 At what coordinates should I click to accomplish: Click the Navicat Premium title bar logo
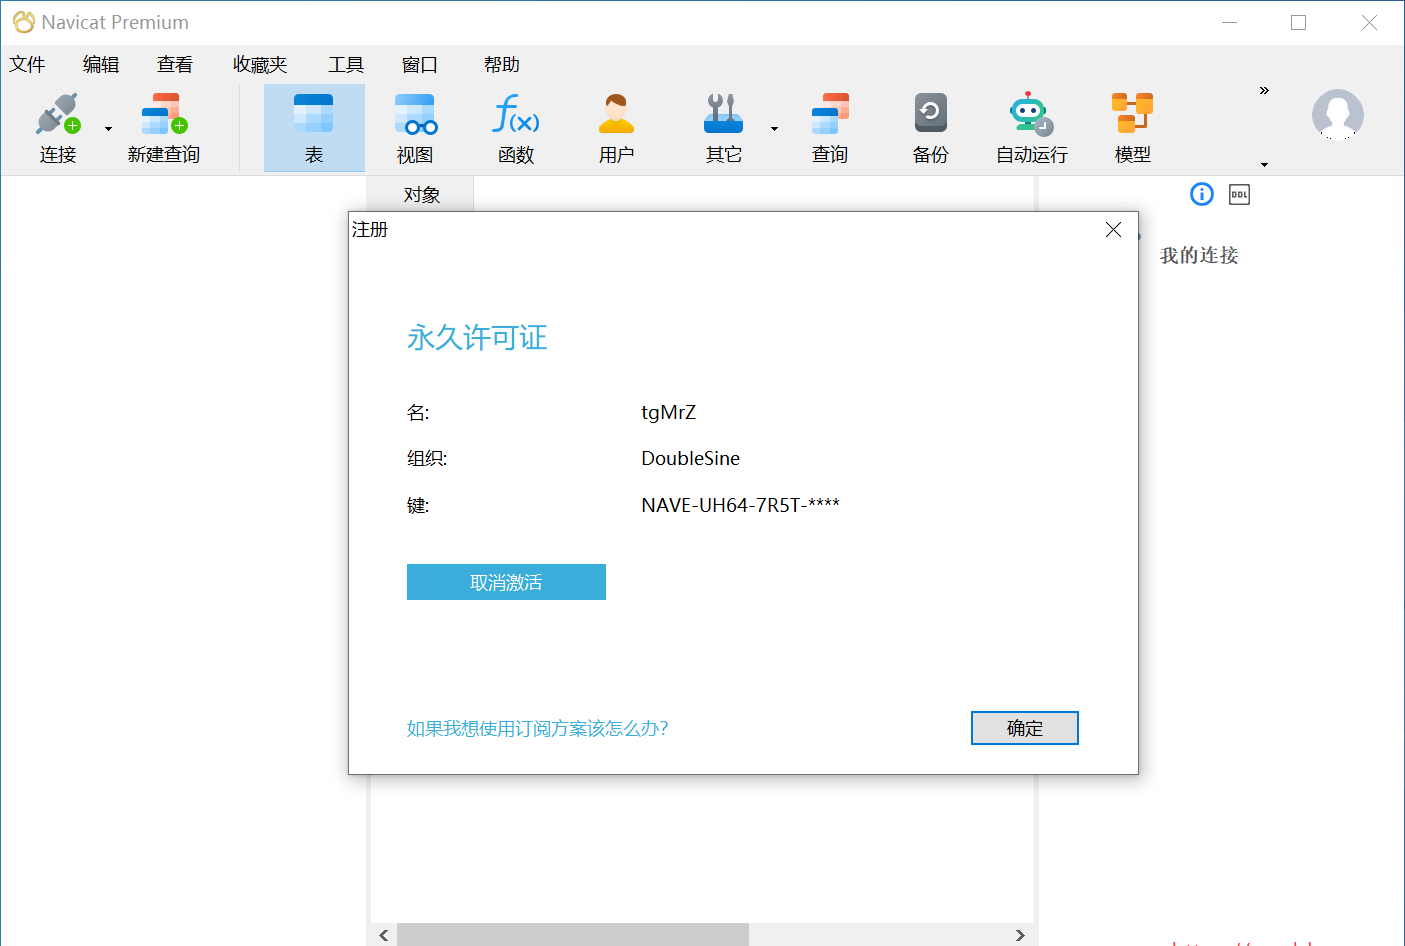[24, 22]
